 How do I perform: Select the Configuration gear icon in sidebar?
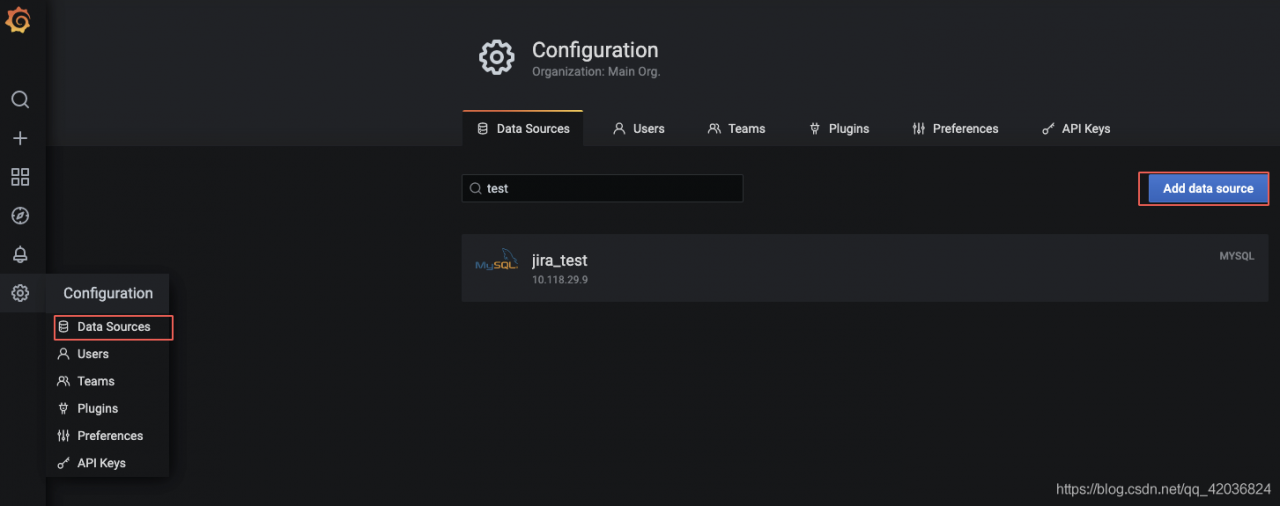click(x=20, y=293)
